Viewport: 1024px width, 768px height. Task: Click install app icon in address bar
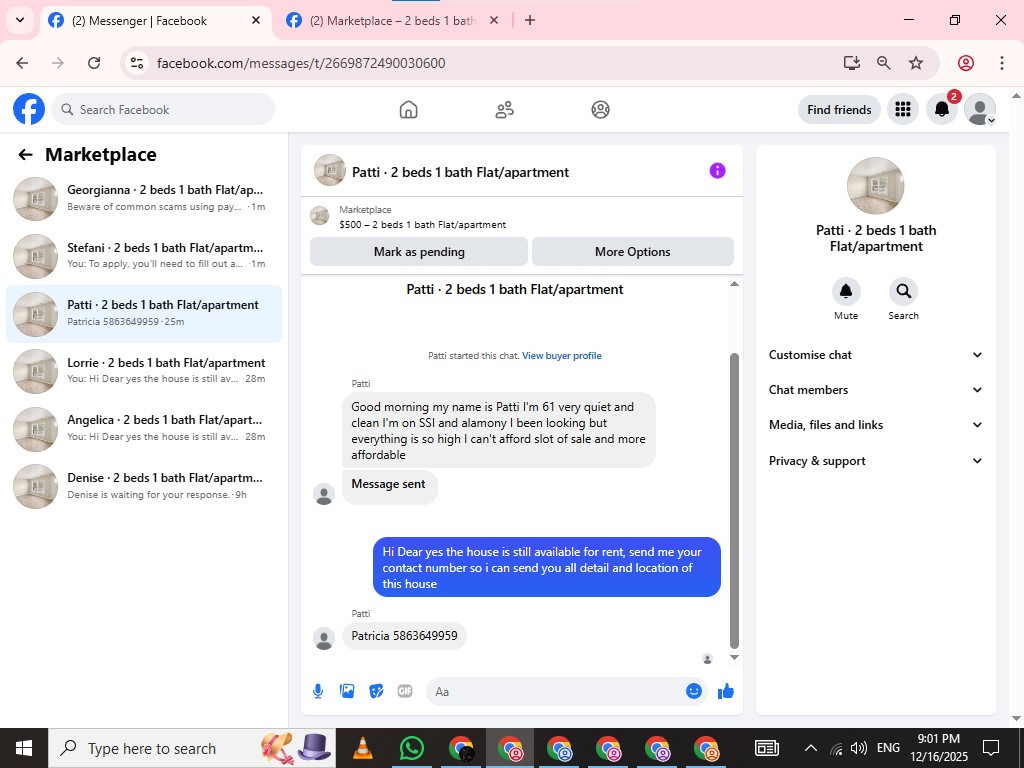coord(851,63)
